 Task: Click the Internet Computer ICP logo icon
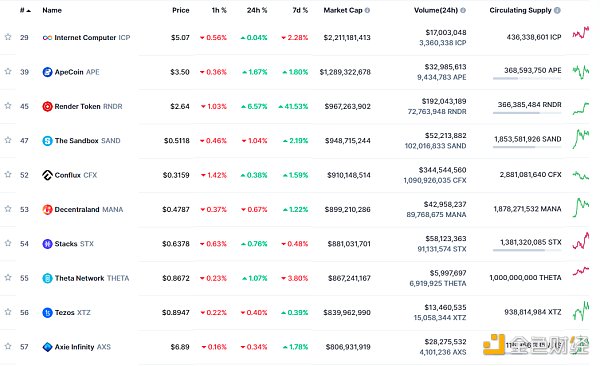point(47,38)
